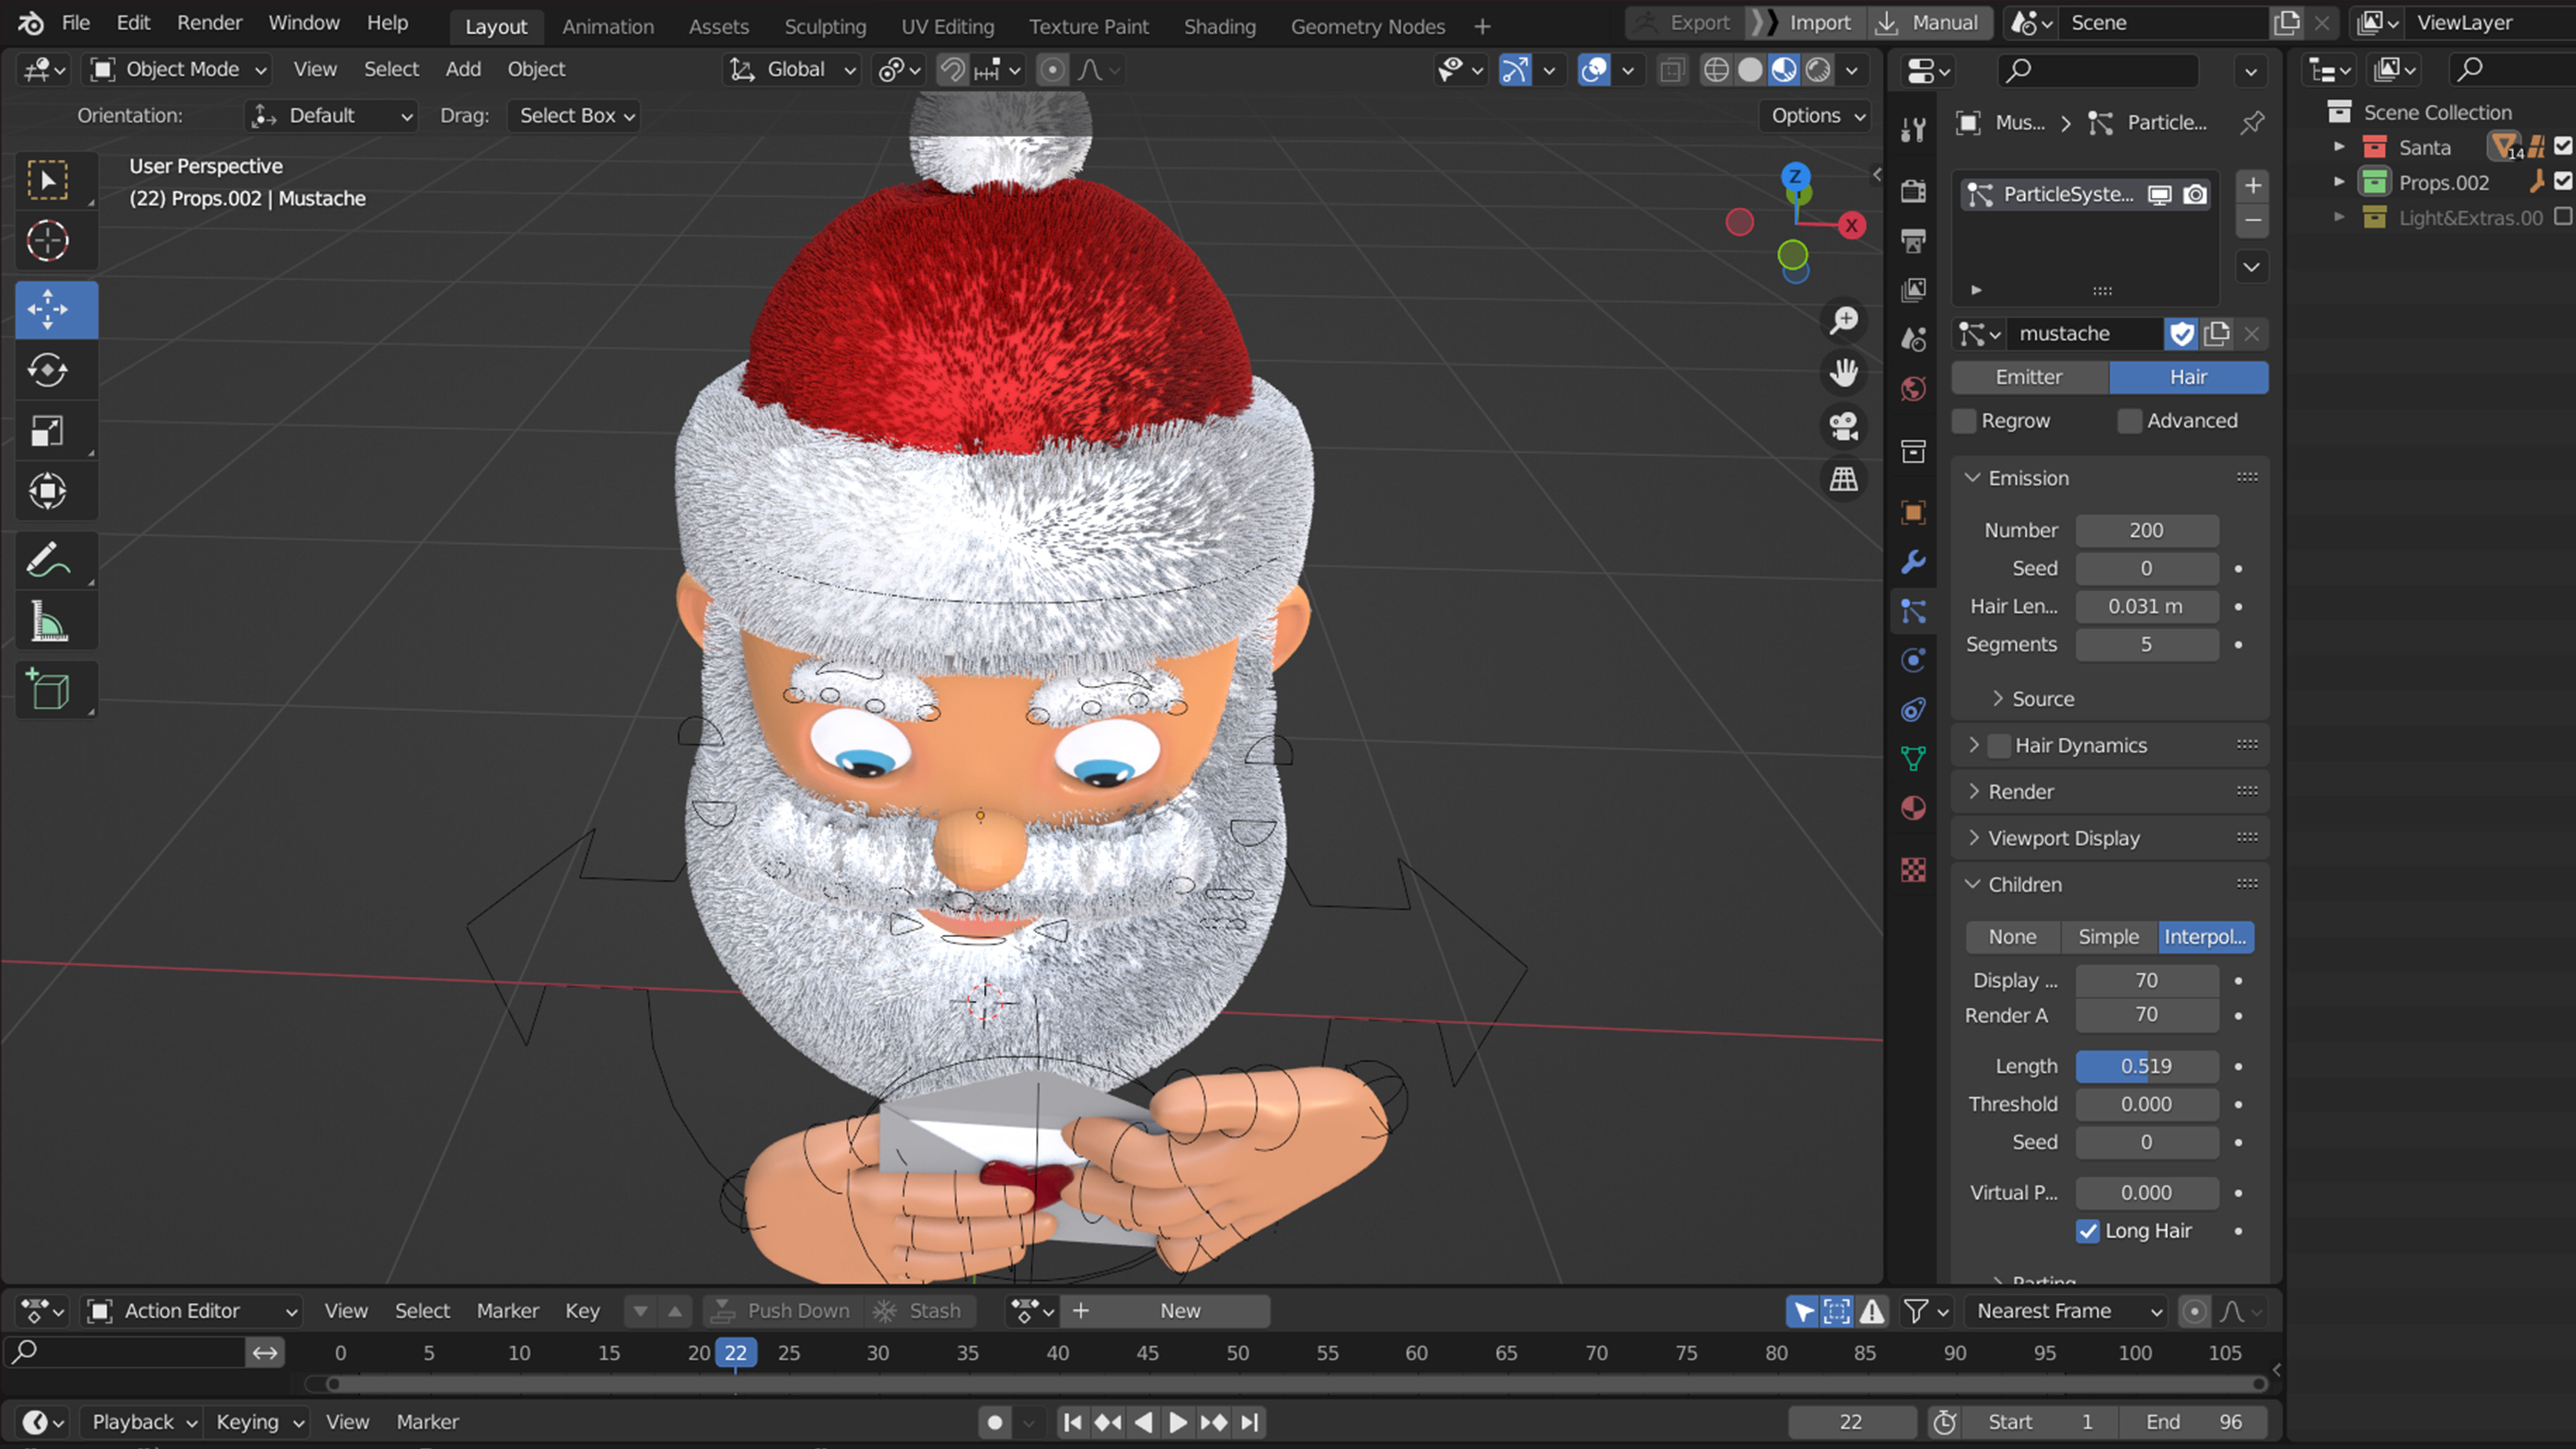Open the Object properties tab
The width and height of the screenshot is (2576, 1449).
[x=1913, y=513]
